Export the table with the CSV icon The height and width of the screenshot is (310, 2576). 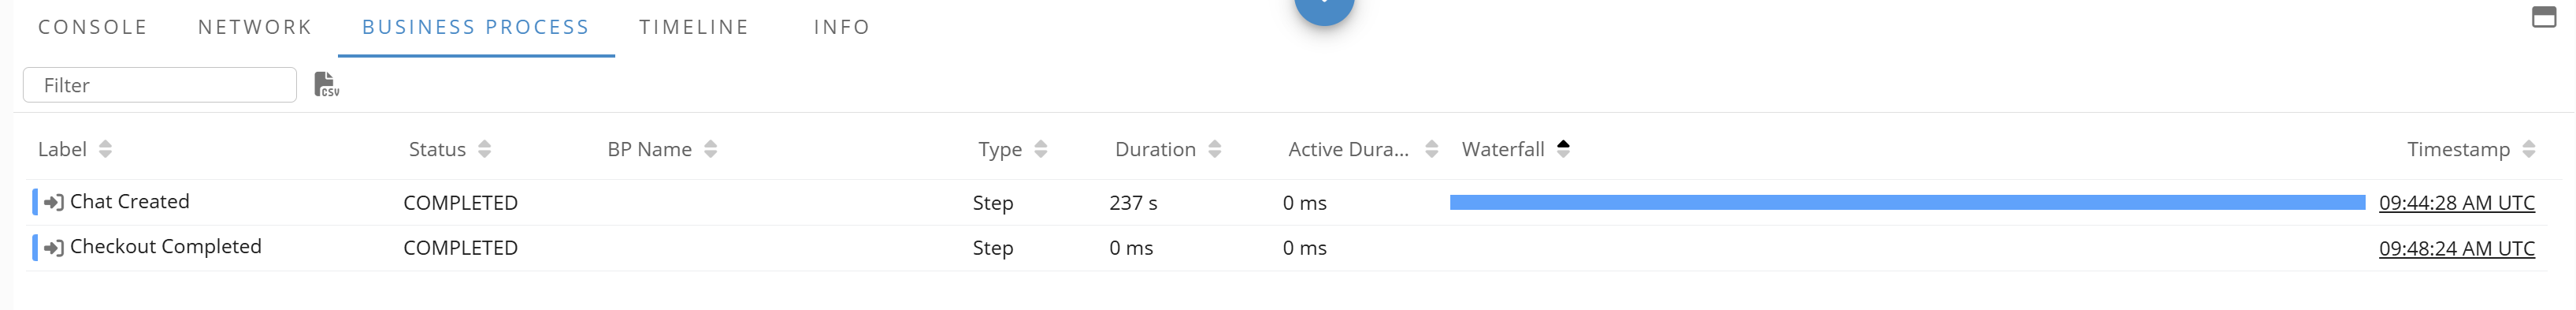click(x=326, y=85)
